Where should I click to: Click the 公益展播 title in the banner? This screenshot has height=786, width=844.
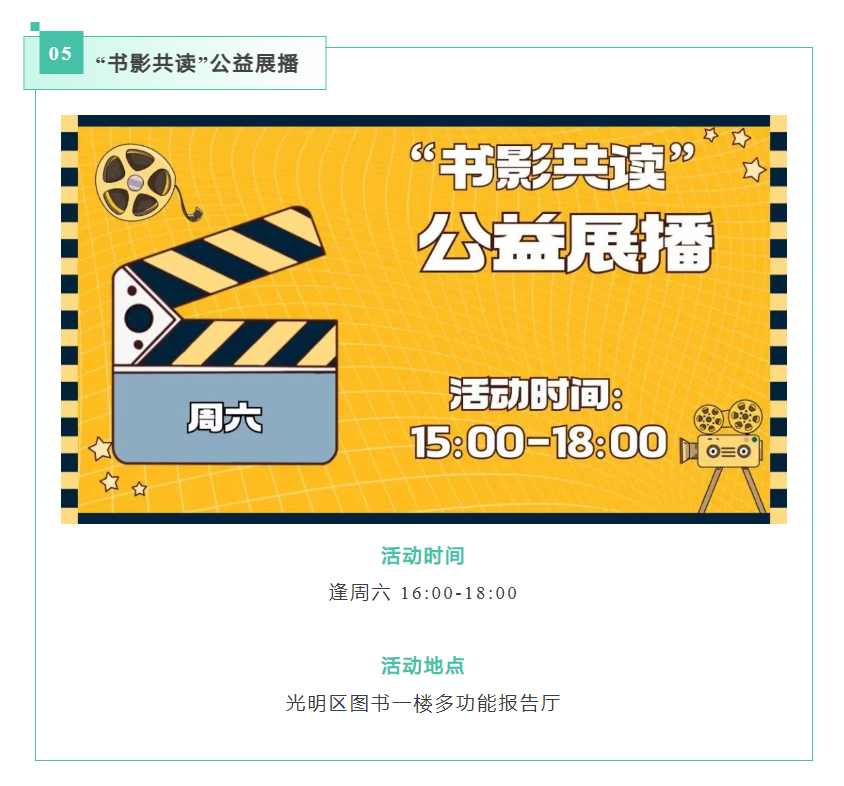coord(566,242)
